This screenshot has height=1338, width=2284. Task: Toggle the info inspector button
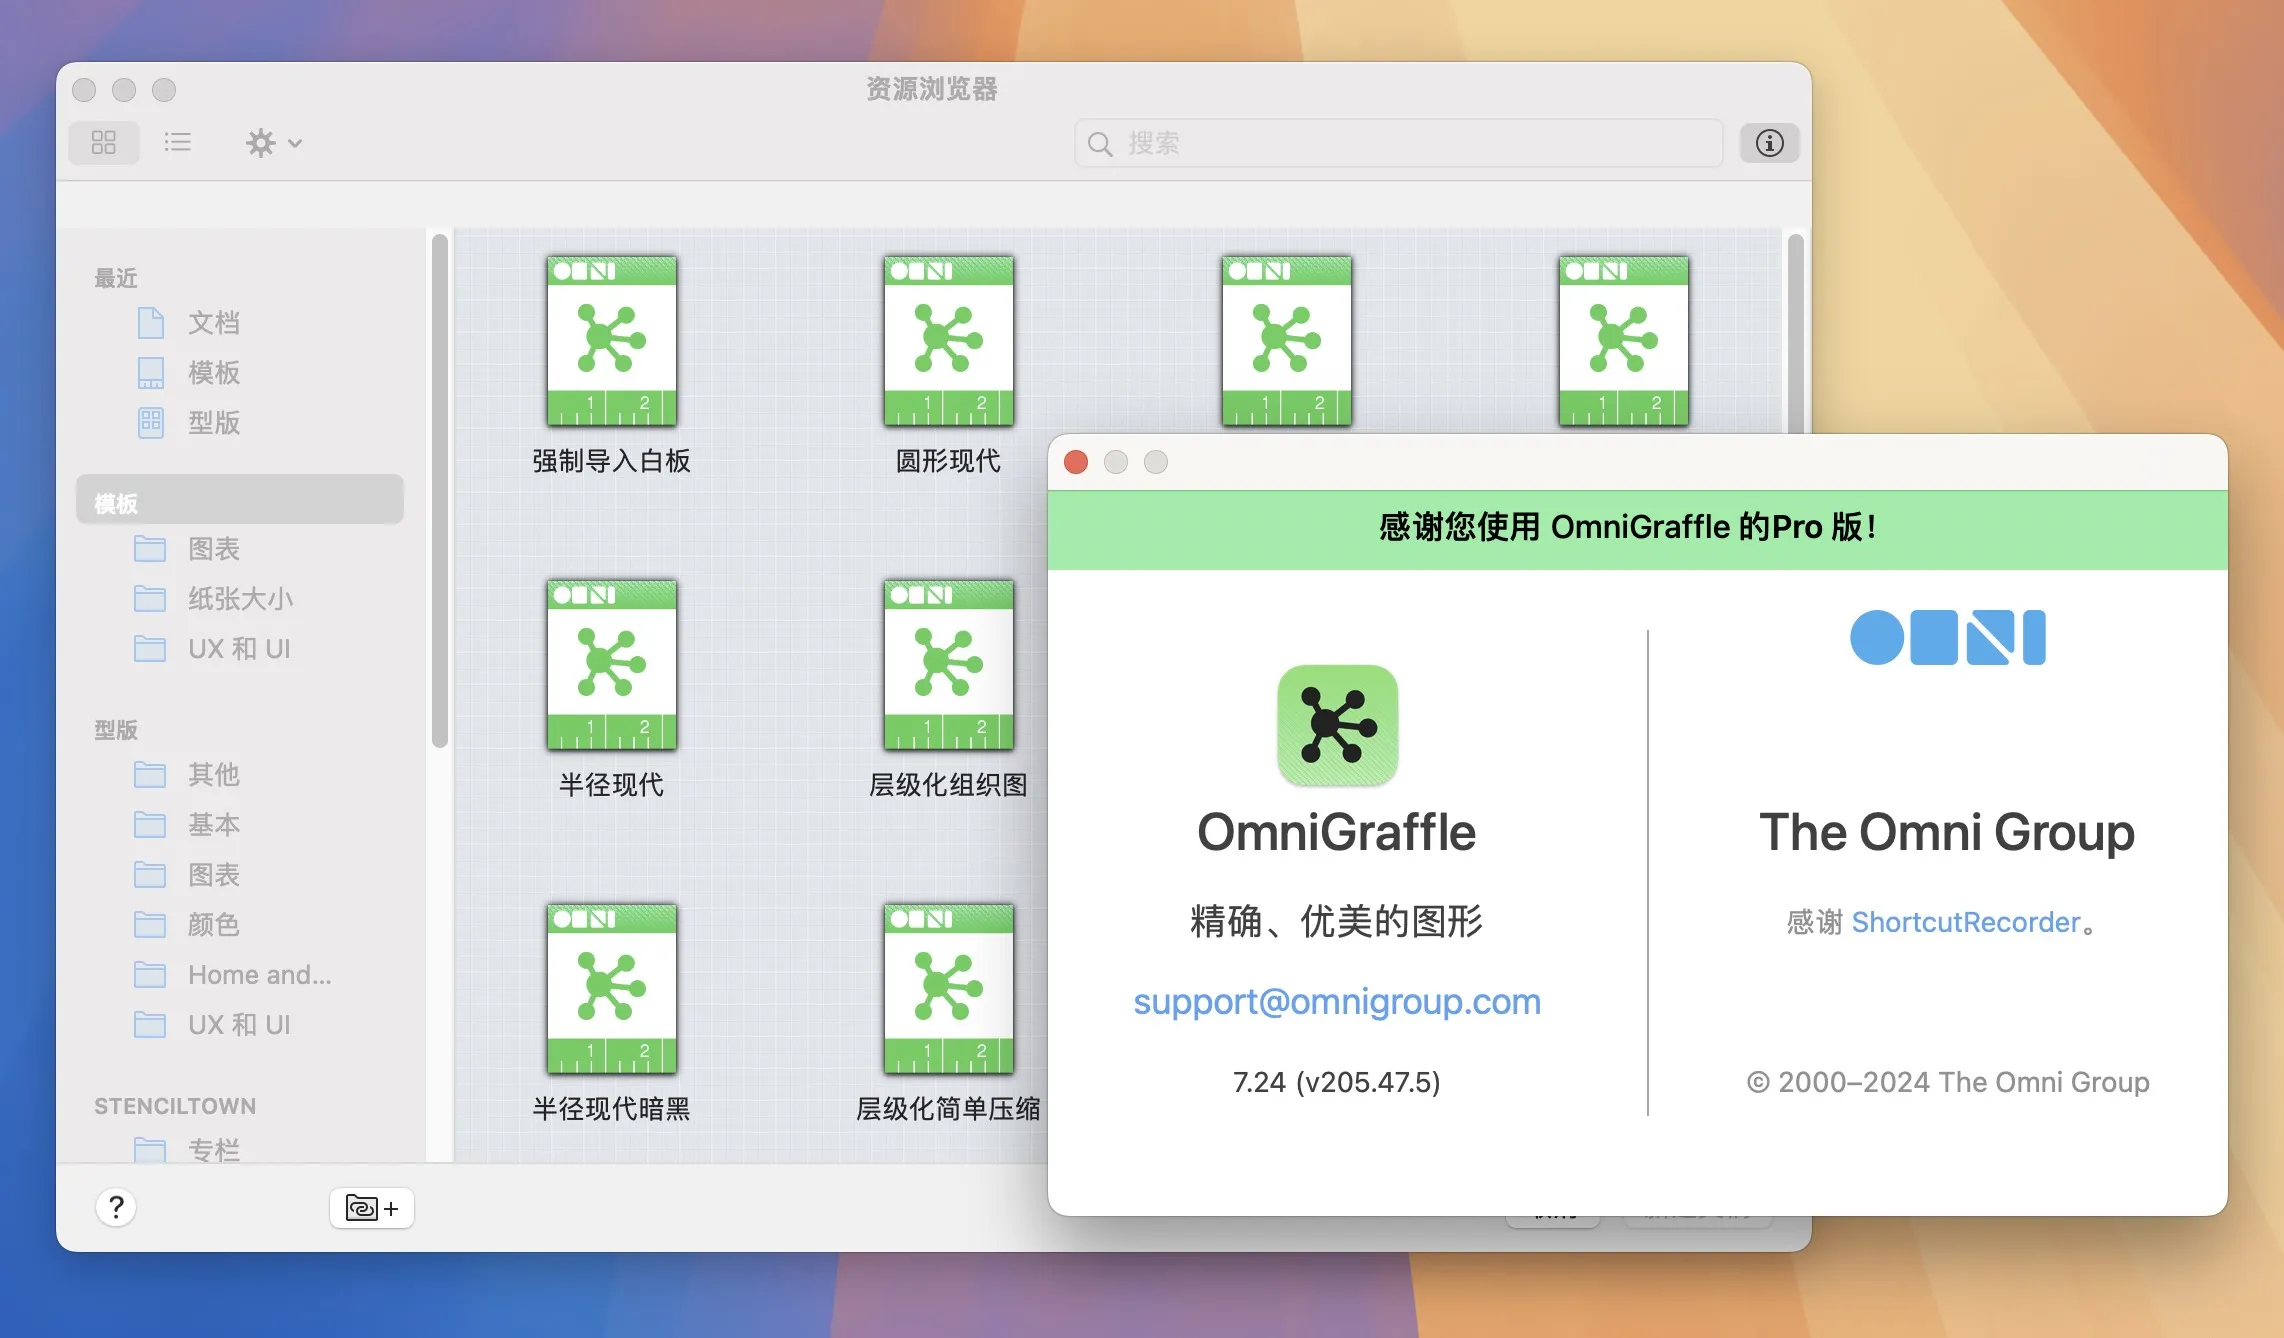[1769, 143]
